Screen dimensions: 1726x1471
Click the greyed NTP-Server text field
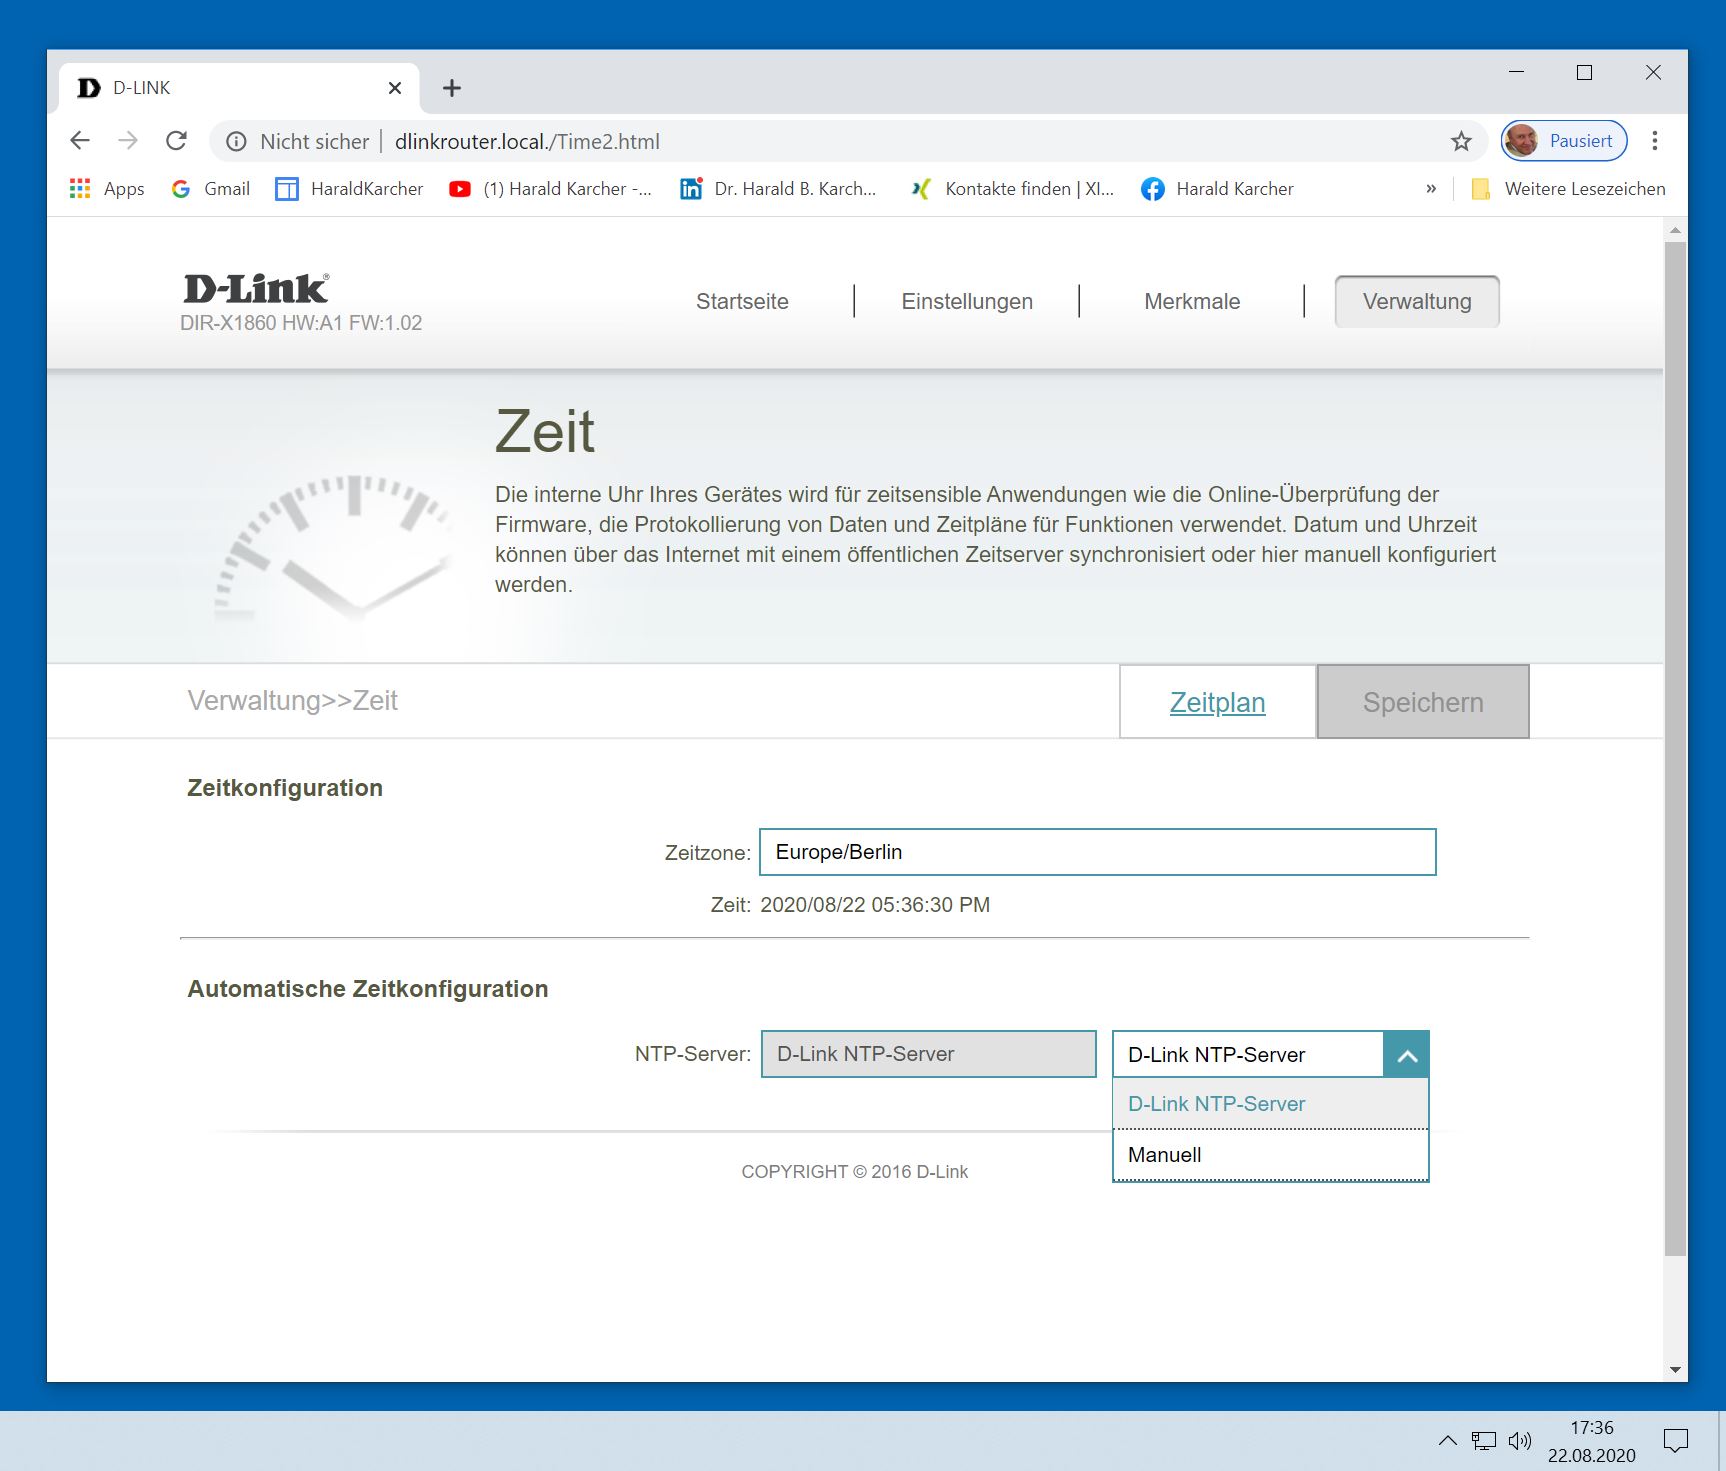click(x=929, y=1054)
